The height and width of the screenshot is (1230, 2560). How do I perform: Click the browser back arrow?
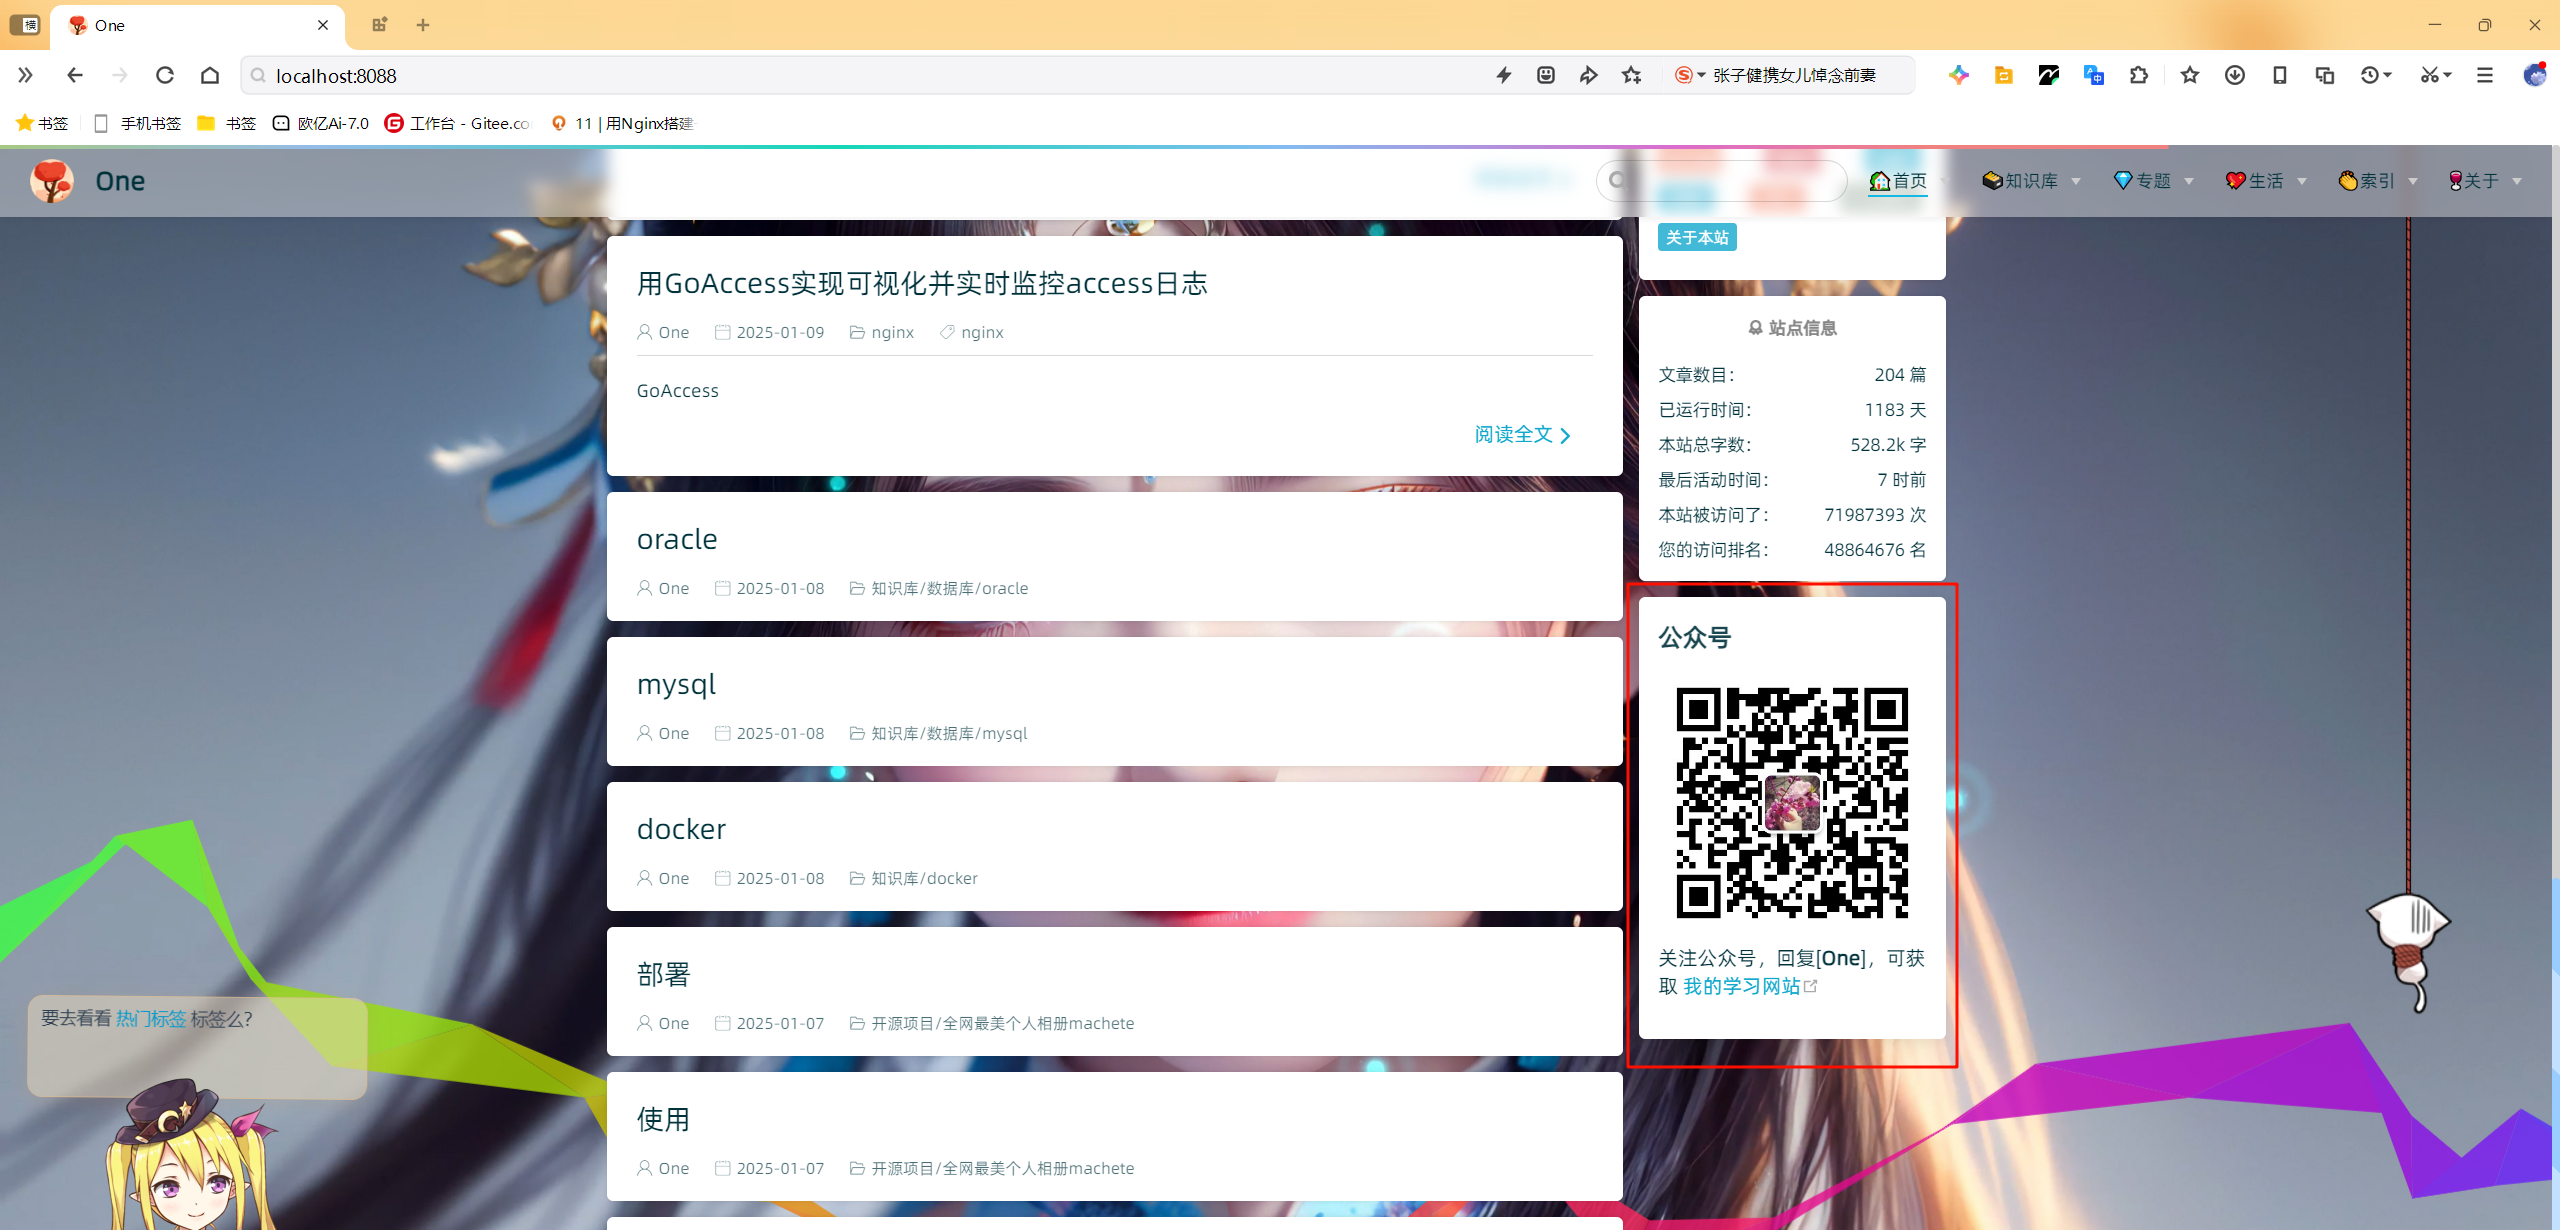74,75
